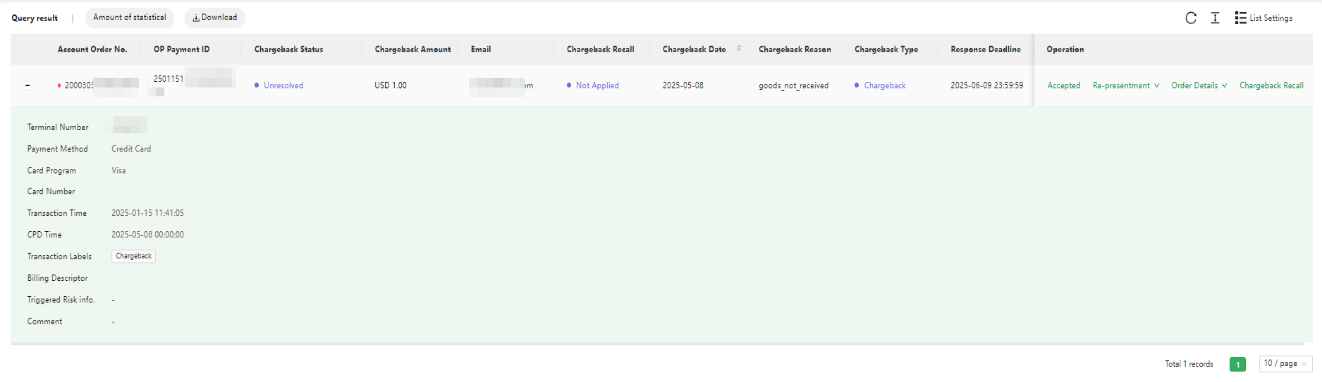Image resolution: width=1322 pixels, height=382 pixels.
Task: Open the 10 / page size selector
Action: (1285, 364)
